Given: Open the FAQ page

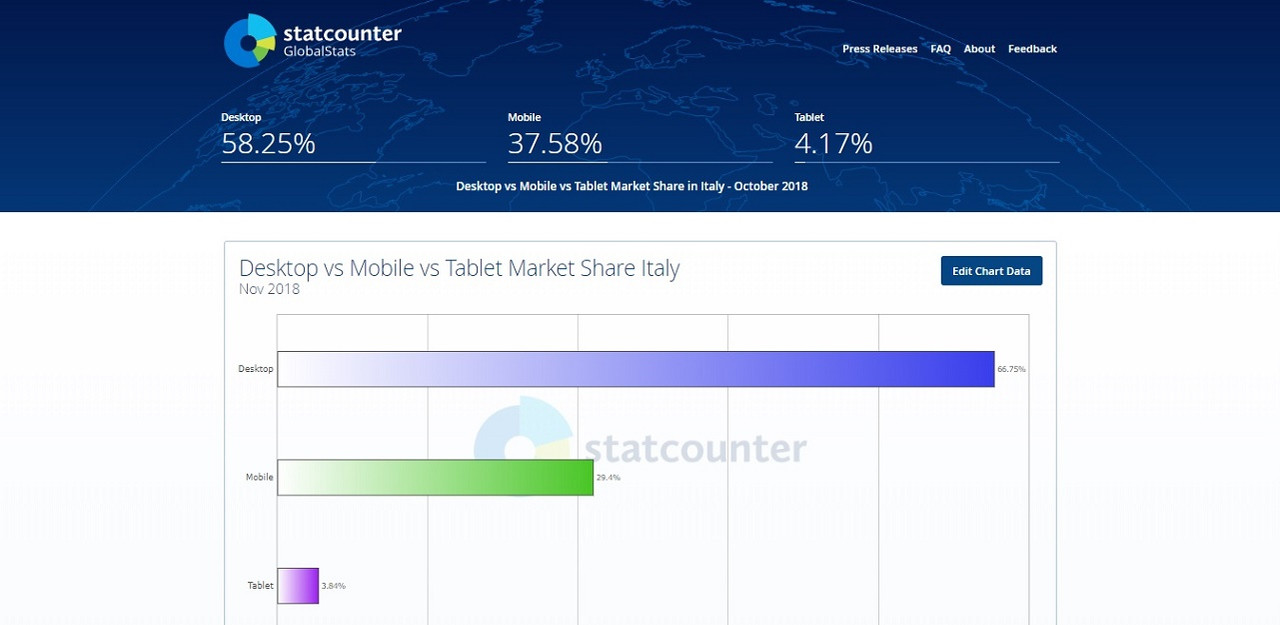Looking at the screenshot, I should click(940, 49).
